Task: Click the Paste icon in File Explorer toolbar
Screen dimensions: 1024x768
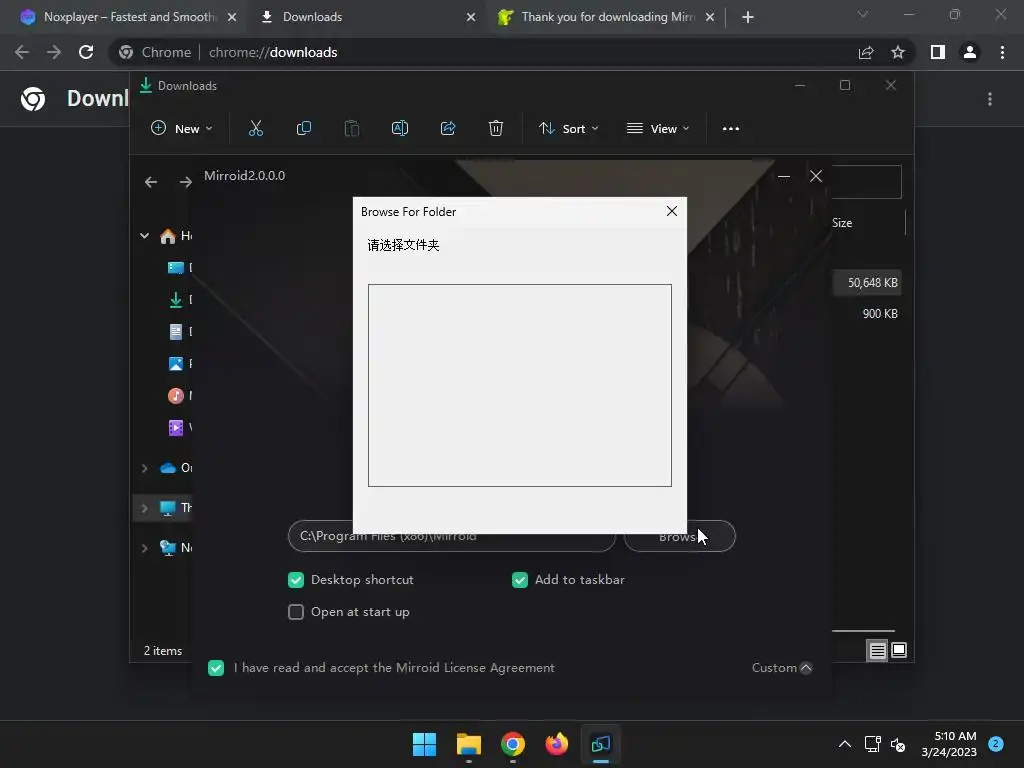Action: click(352, 129)
